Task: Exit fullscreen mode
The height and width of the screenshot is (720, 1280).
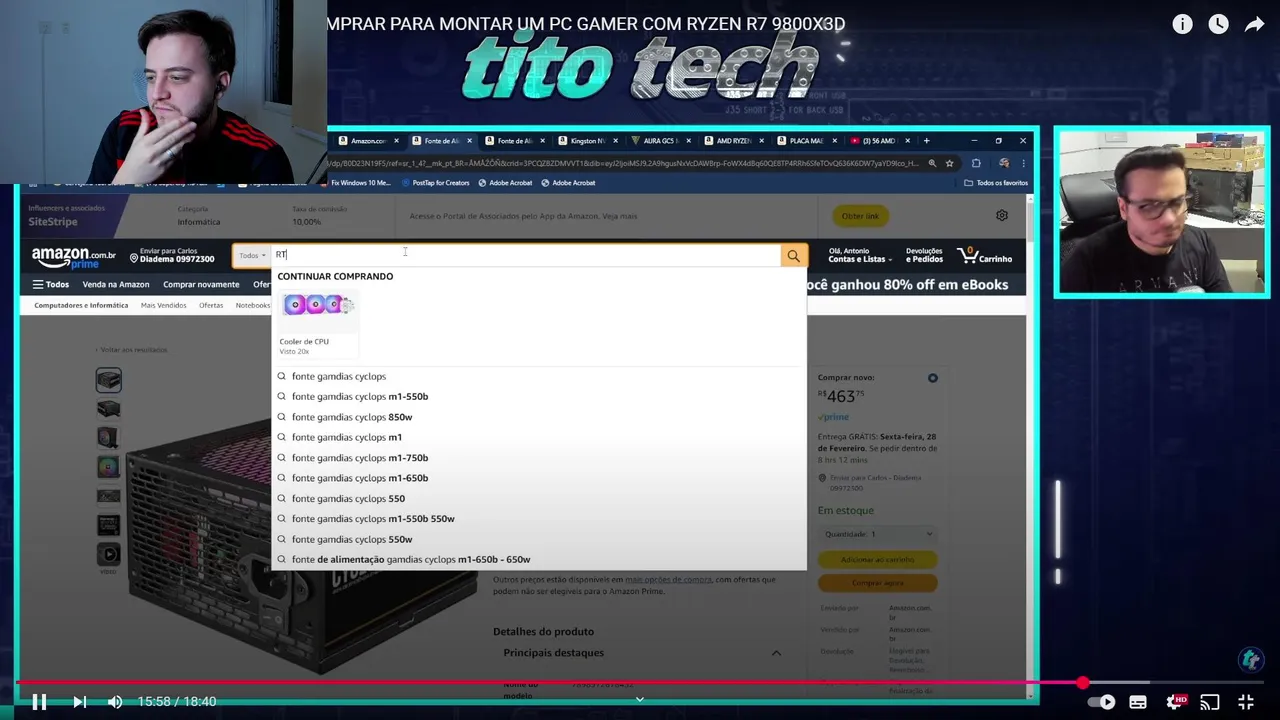Action: [x=1246, y=702]
